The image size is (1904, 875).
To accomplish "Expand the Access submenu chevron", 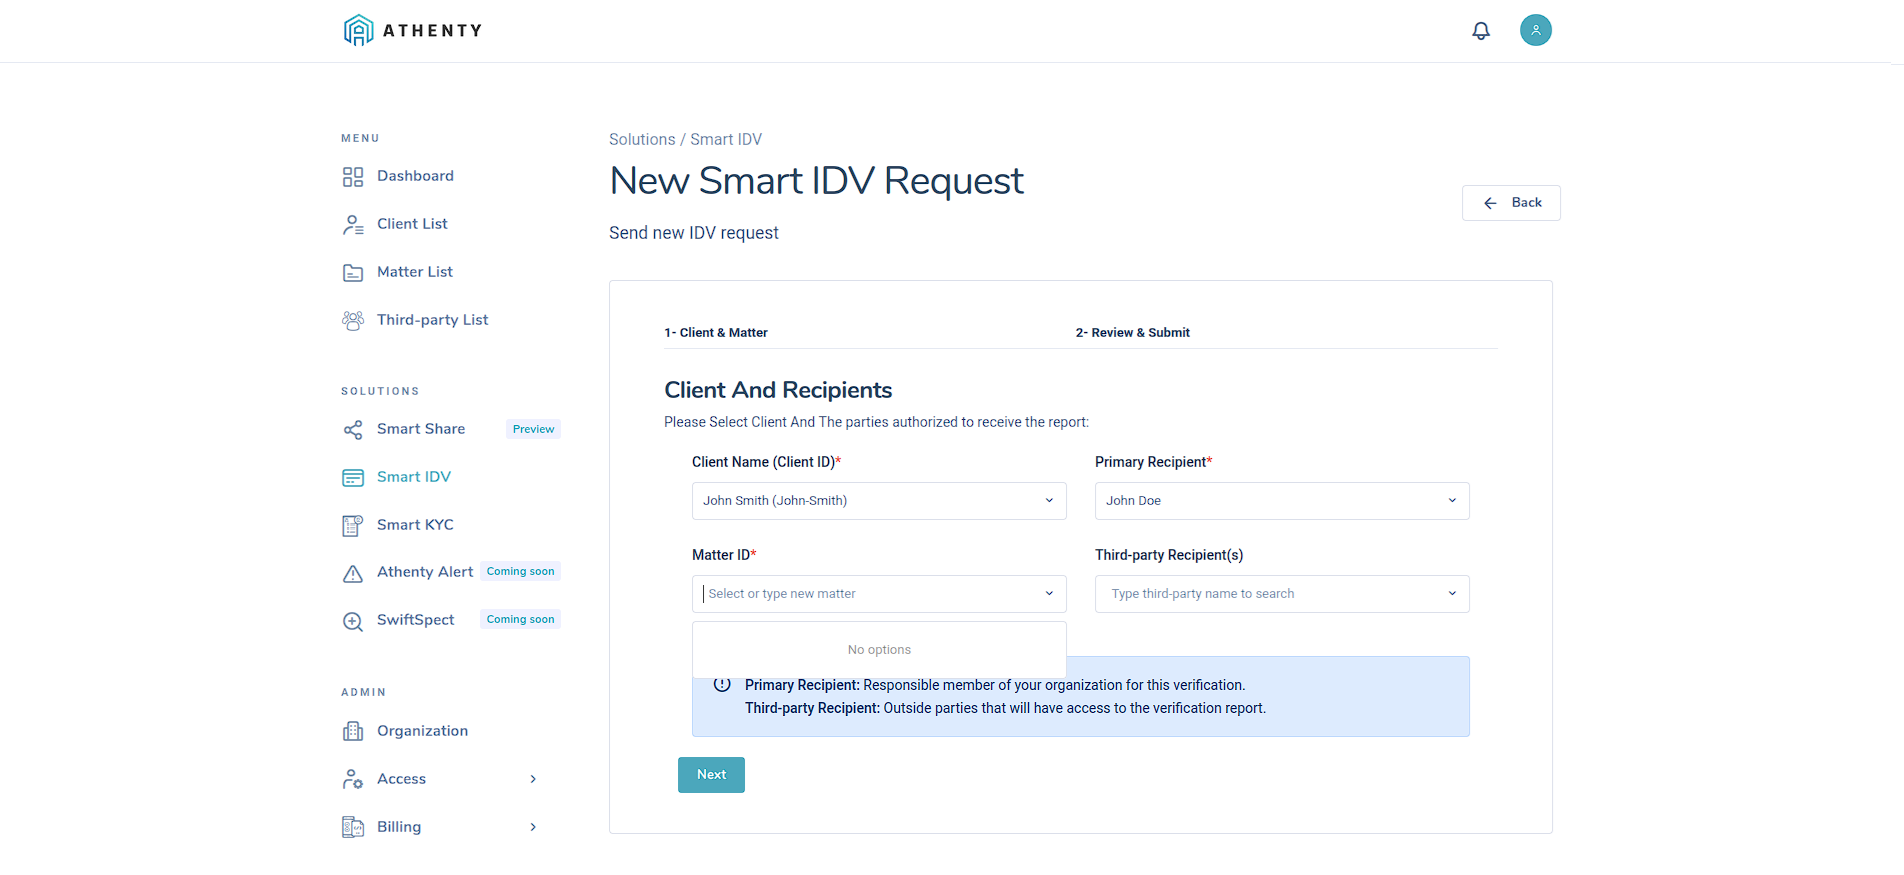I will 533,779.
